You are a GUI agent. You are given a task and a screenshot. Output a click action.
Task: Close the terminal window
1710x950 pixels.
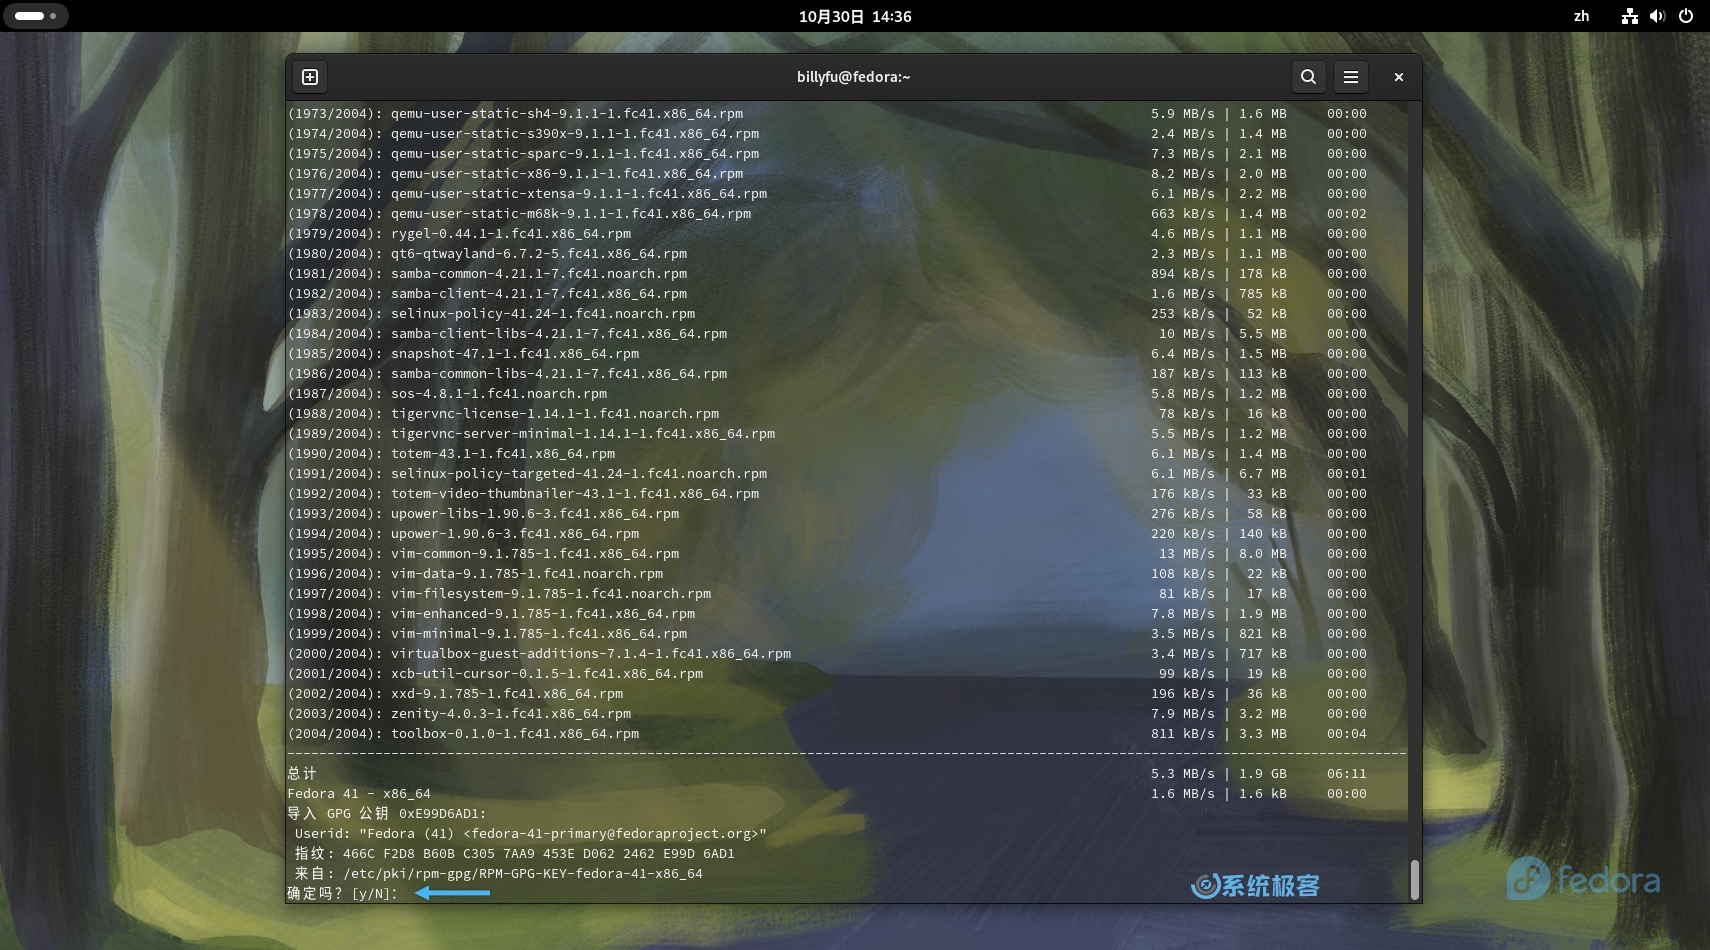pyautogui.click(x=1399, y=77)
